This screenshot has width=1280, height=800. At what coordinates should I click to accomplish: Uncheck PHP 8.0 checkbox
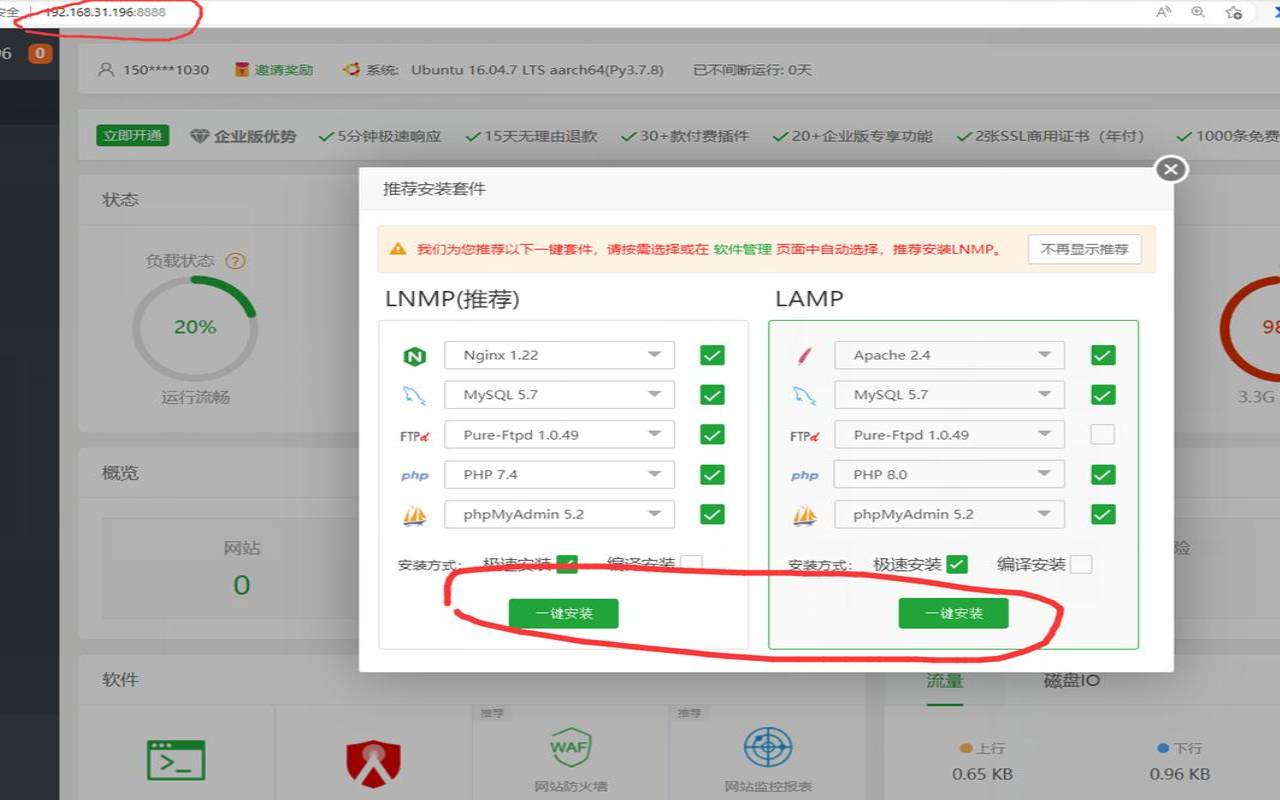(1102, 474)
